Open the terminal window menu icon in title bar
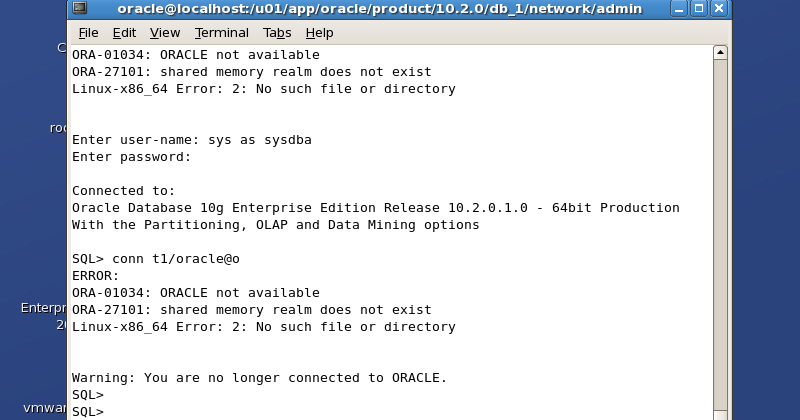This screenshot has width=800, height=420. 80,8
